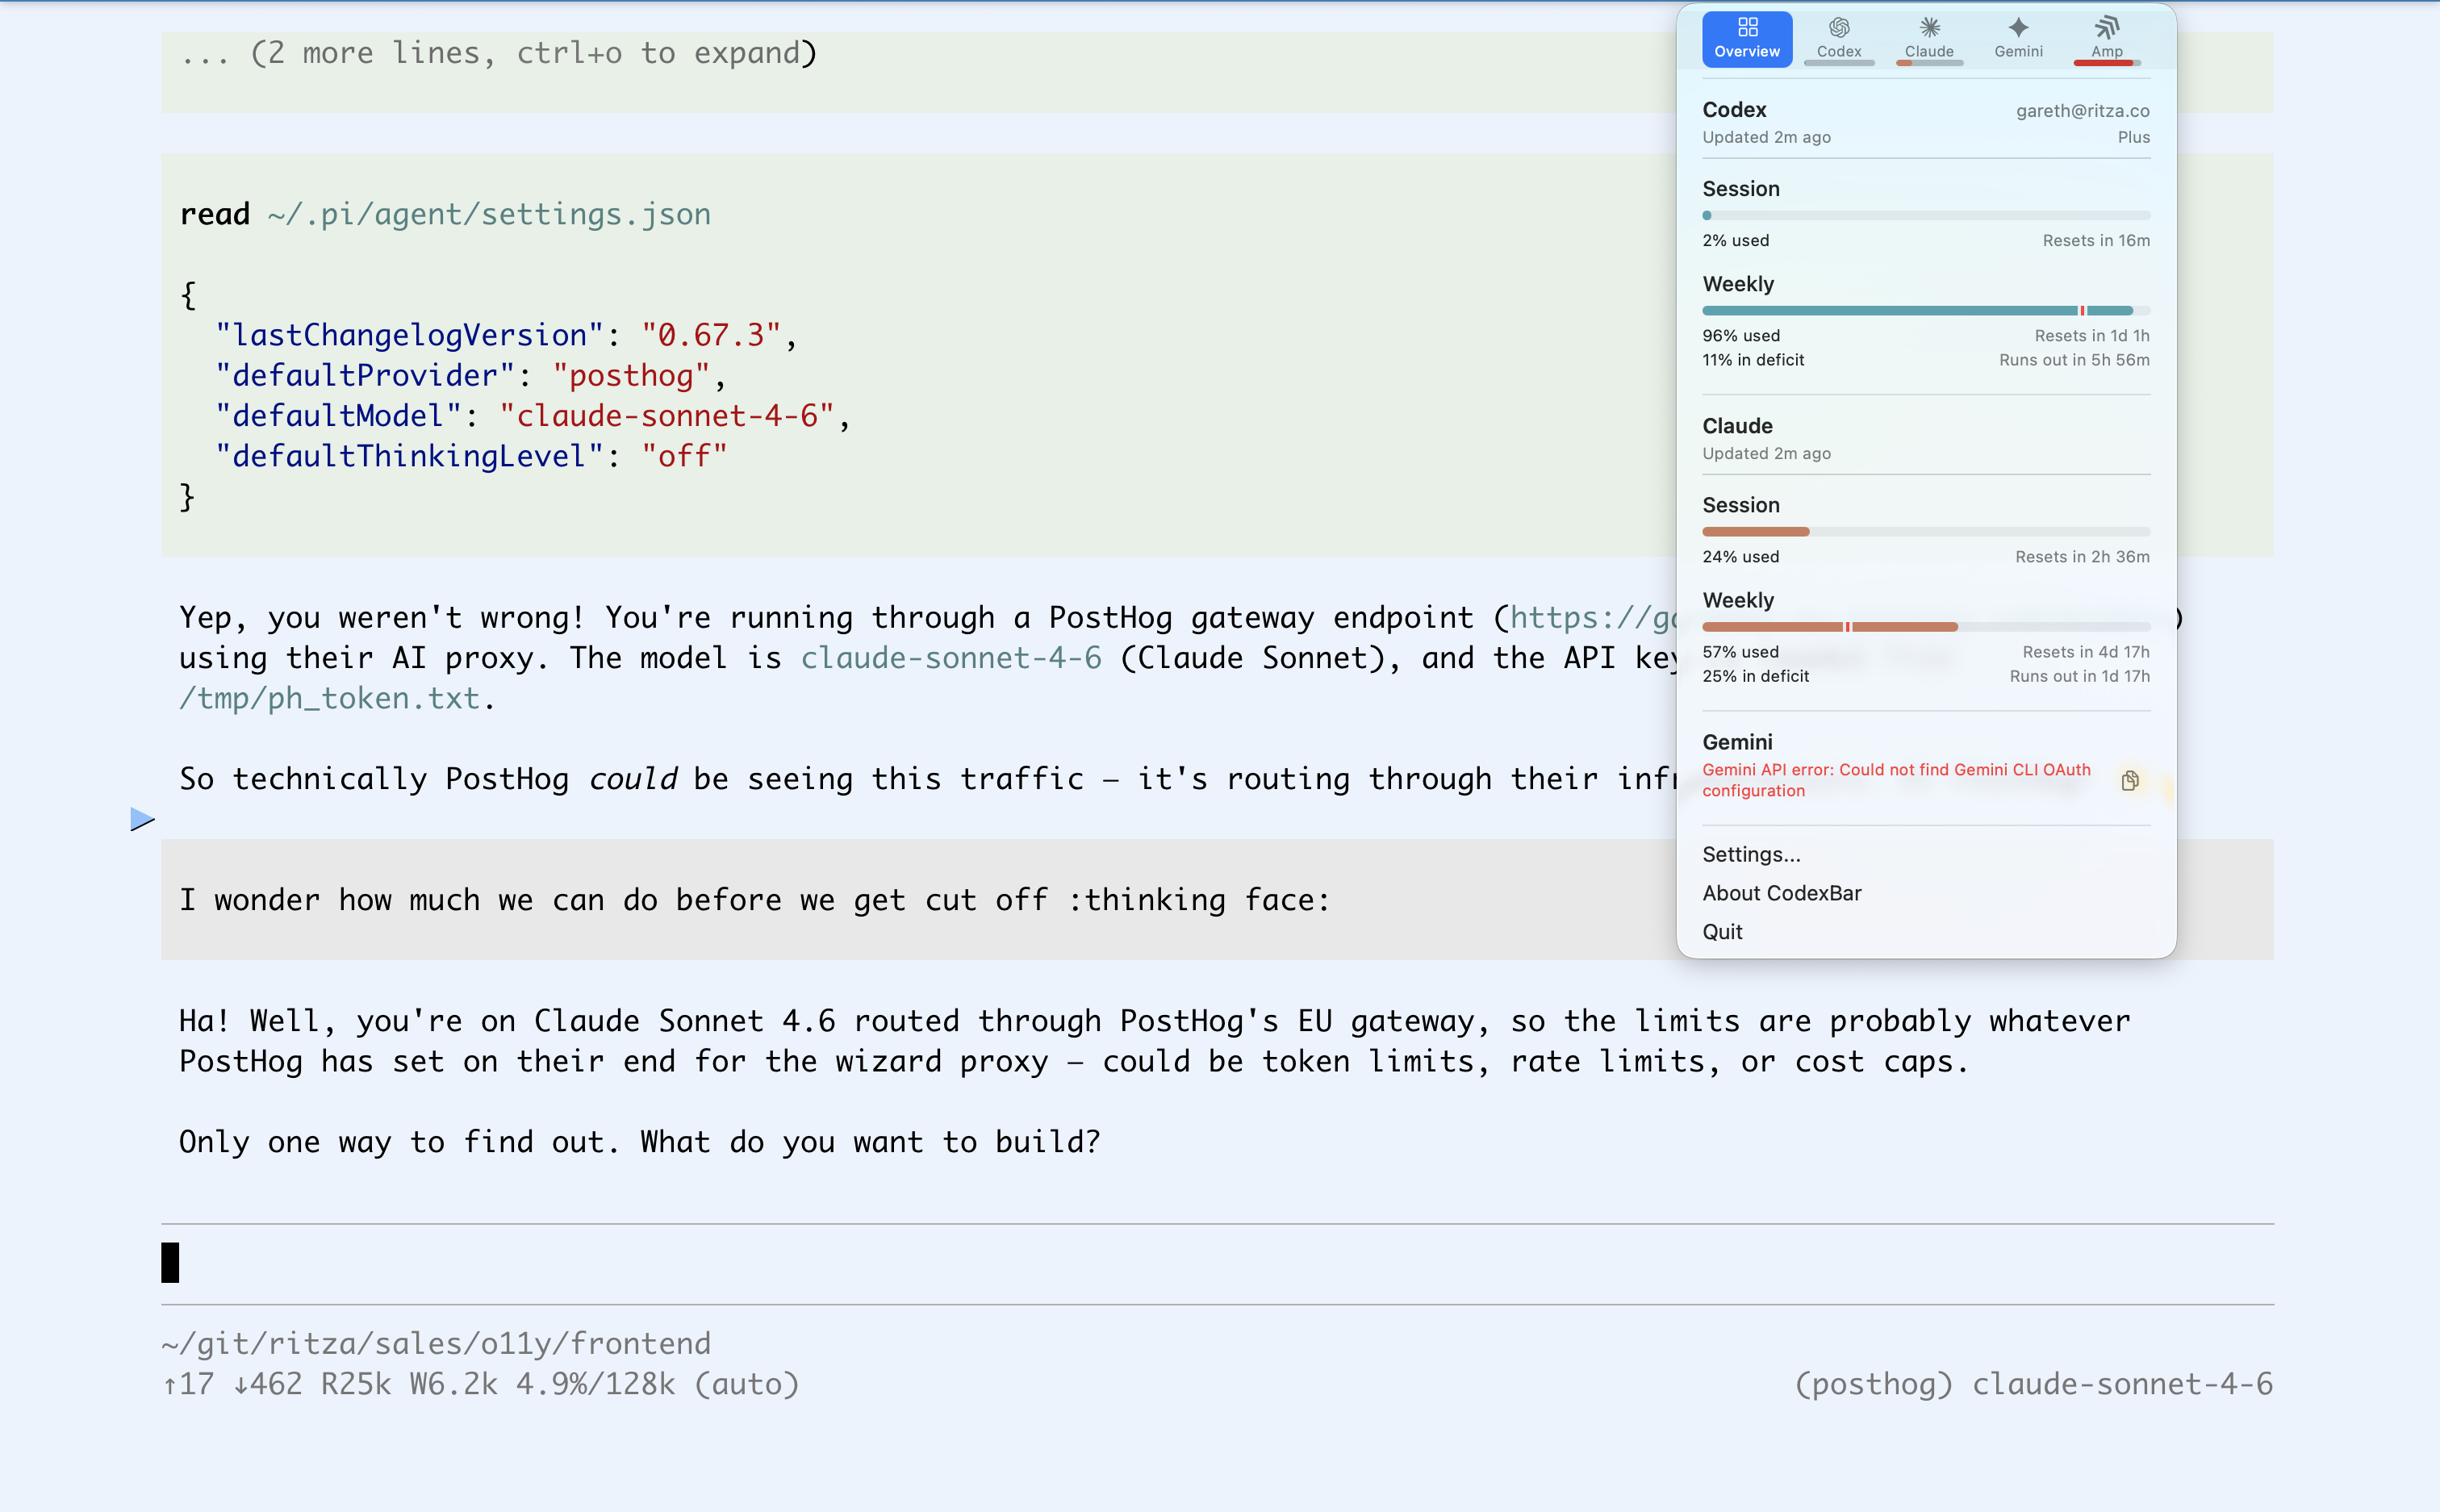Image resolution: width=2440 pixels, height=1512 pixels.
Task: Click the Overview grid icon
Action: [1746, 27]
